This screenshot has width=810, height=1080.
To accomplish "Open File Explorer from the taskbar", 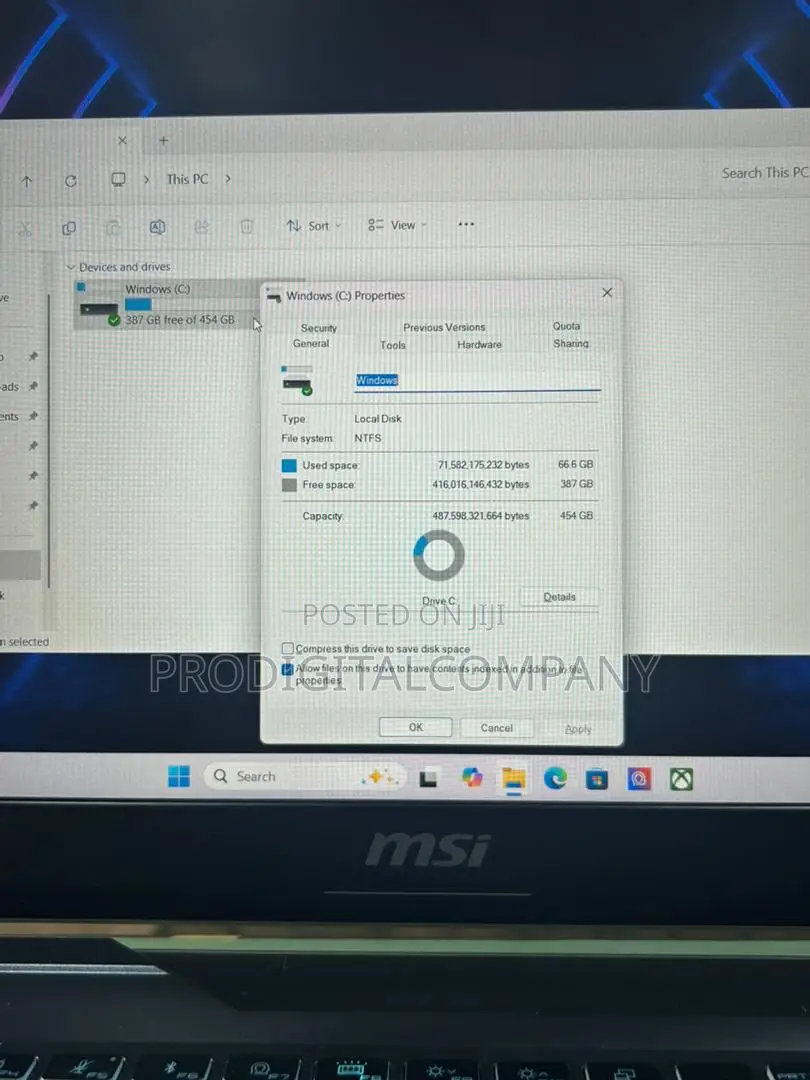I will tap(514, 779).
